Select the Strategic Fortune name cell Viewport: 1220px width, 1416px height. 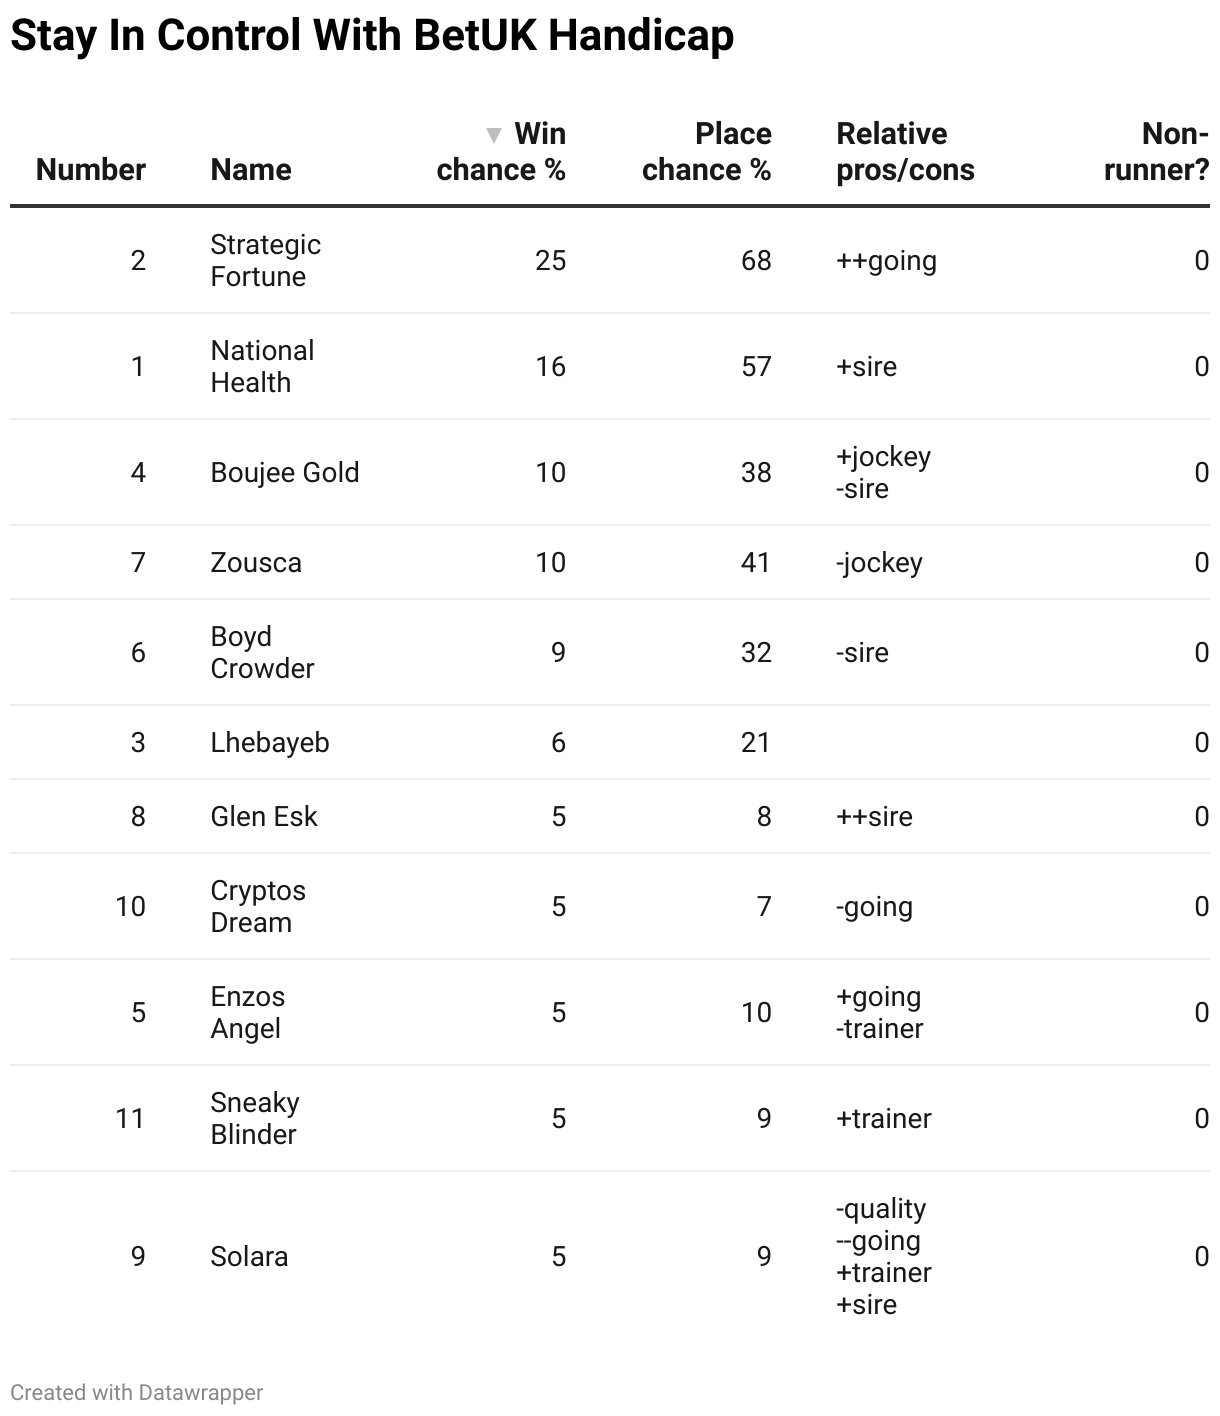(265, 261)
